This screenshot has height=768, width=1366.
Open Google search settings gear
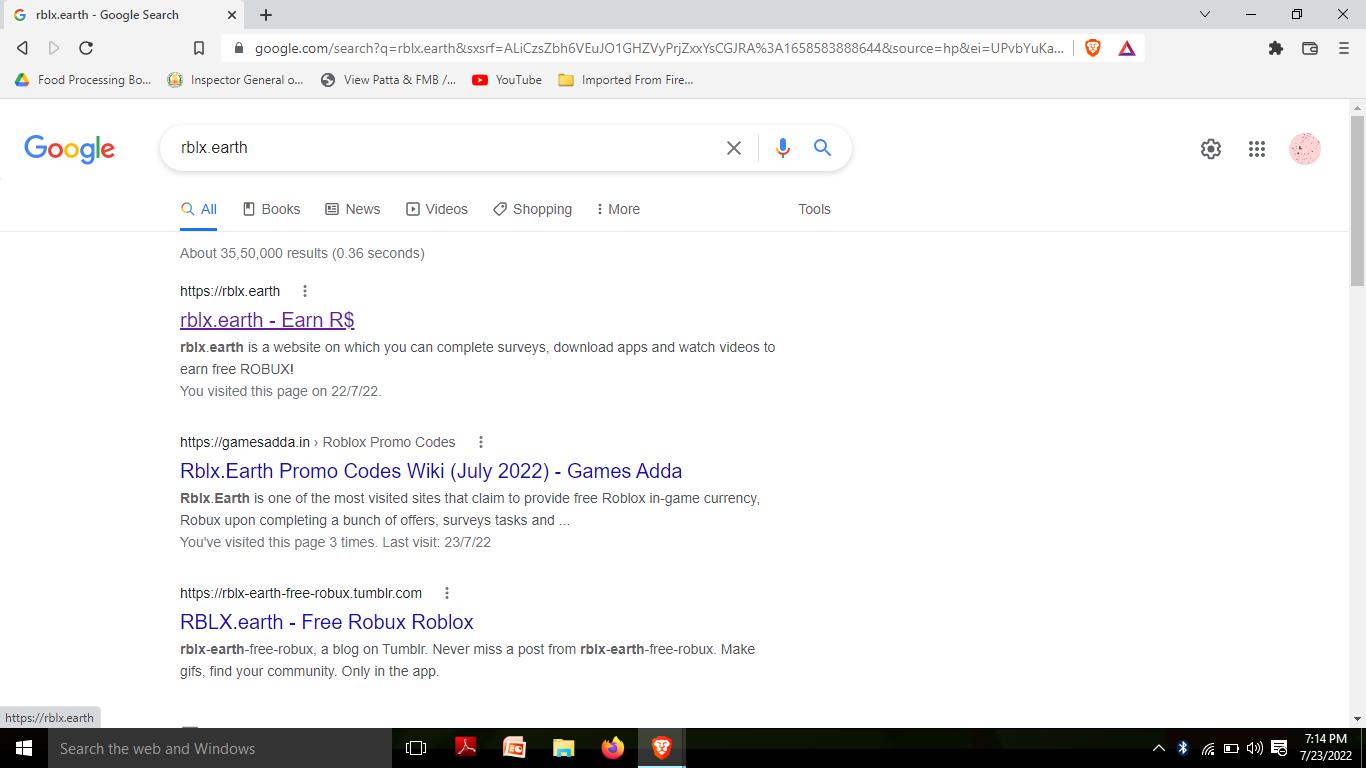tap(1211, 149)
